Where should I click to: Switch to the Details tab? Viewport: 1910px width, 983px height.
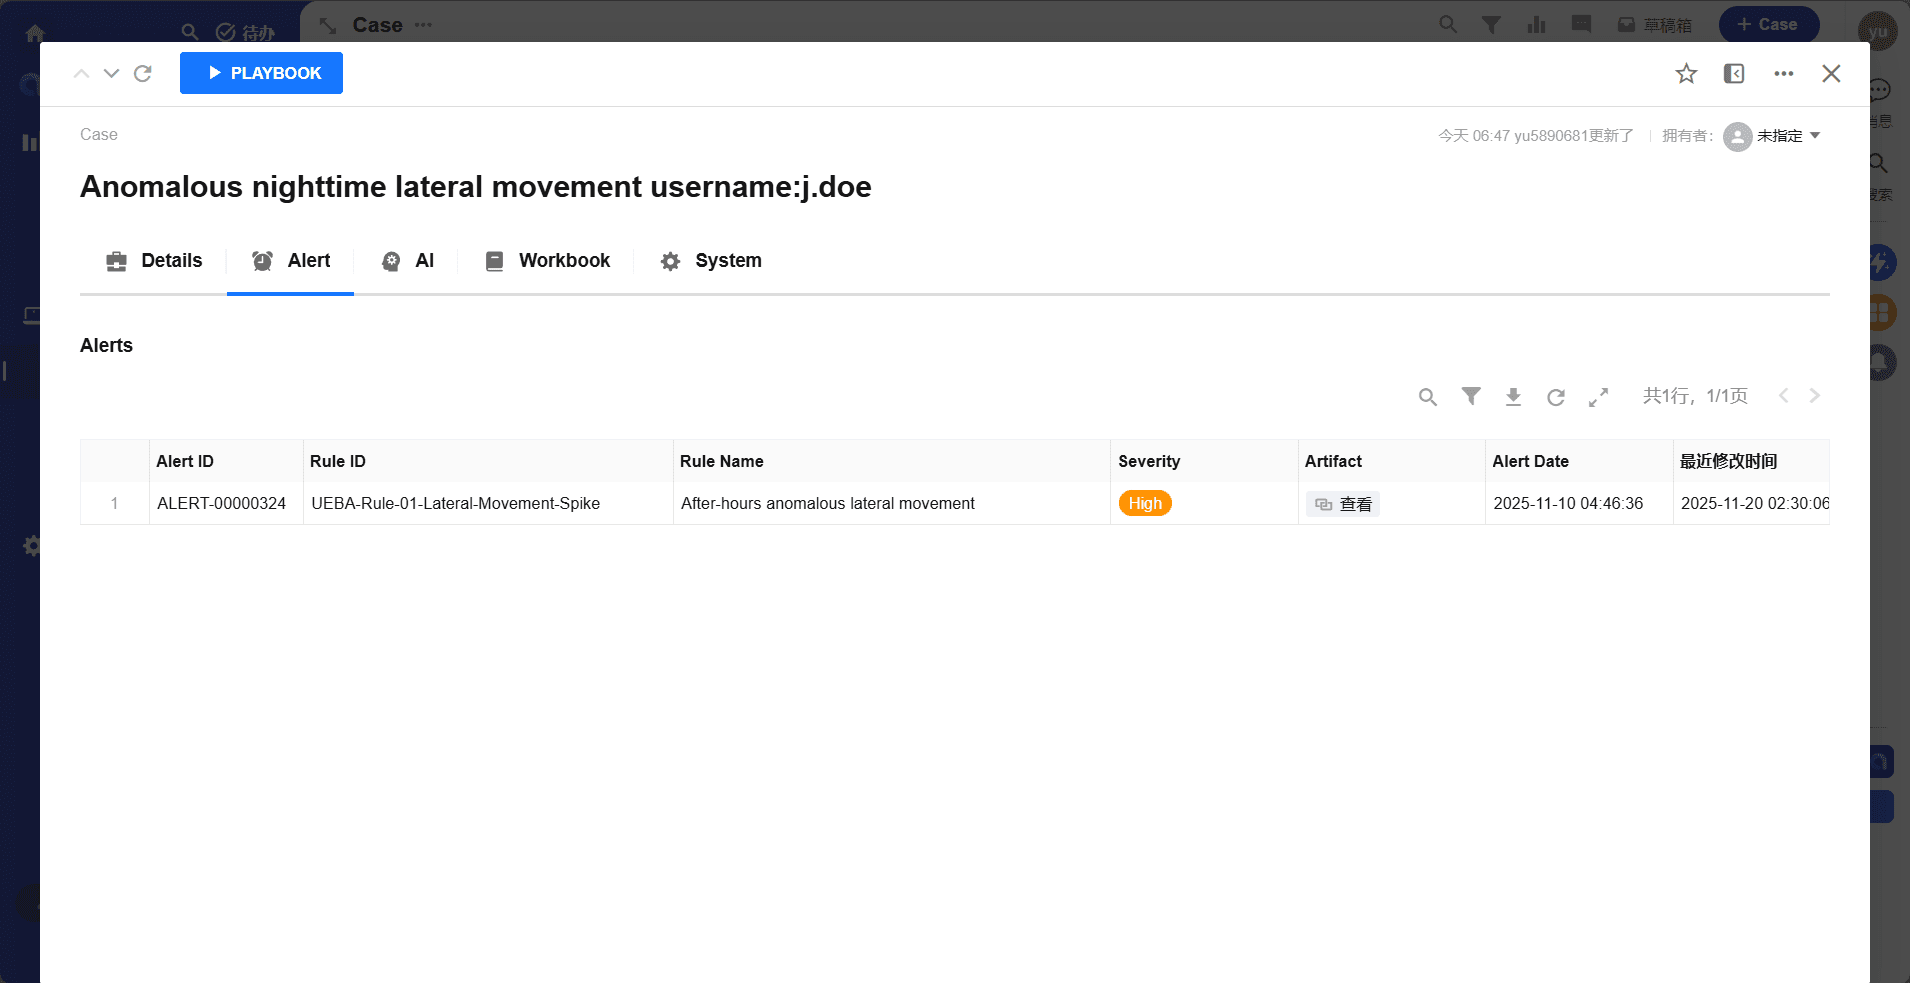154,261
